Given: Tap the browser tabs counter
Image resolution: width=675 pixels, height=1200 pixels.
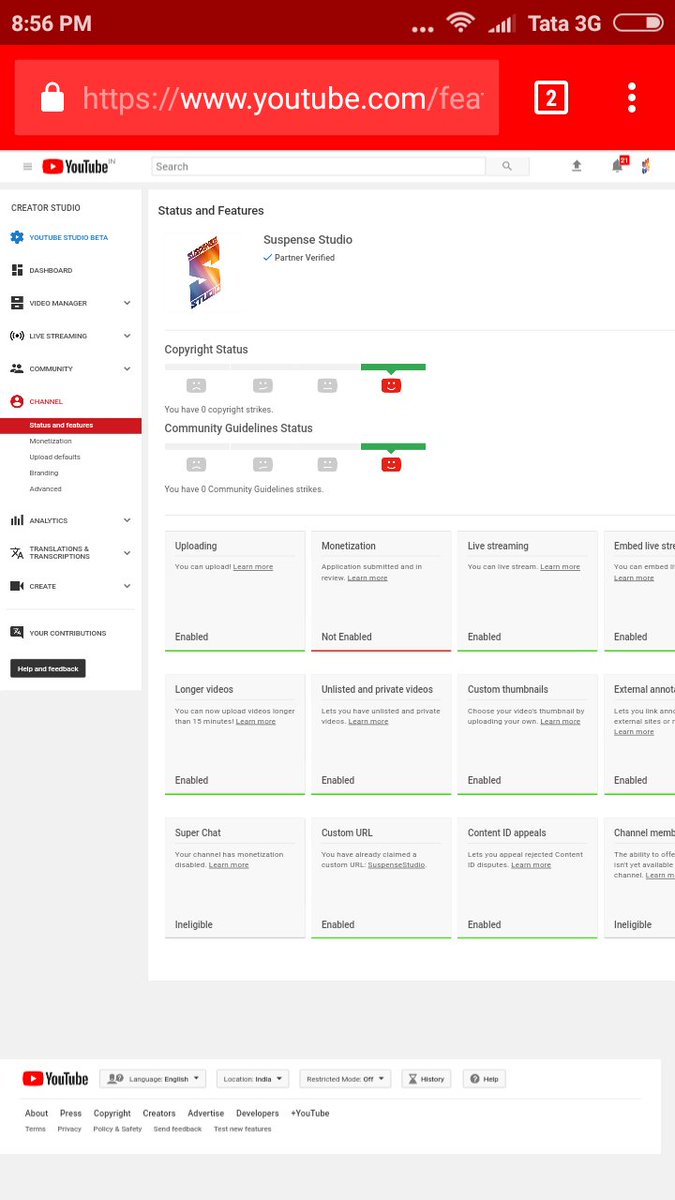Looking at the screenshot, I should 551,98.
